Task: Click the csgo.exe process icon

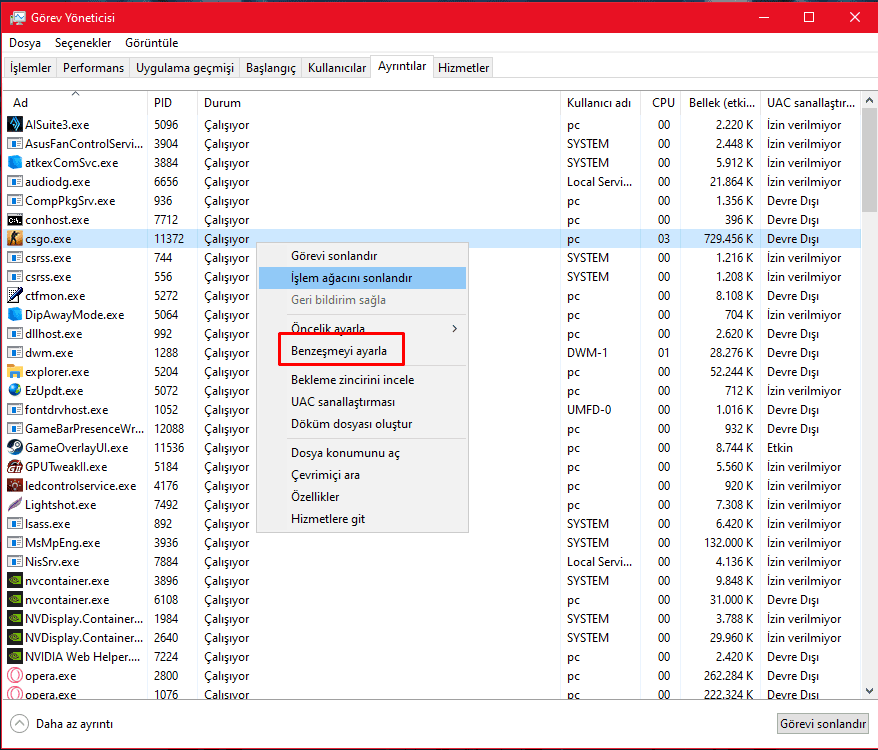Action: [15, 239]
